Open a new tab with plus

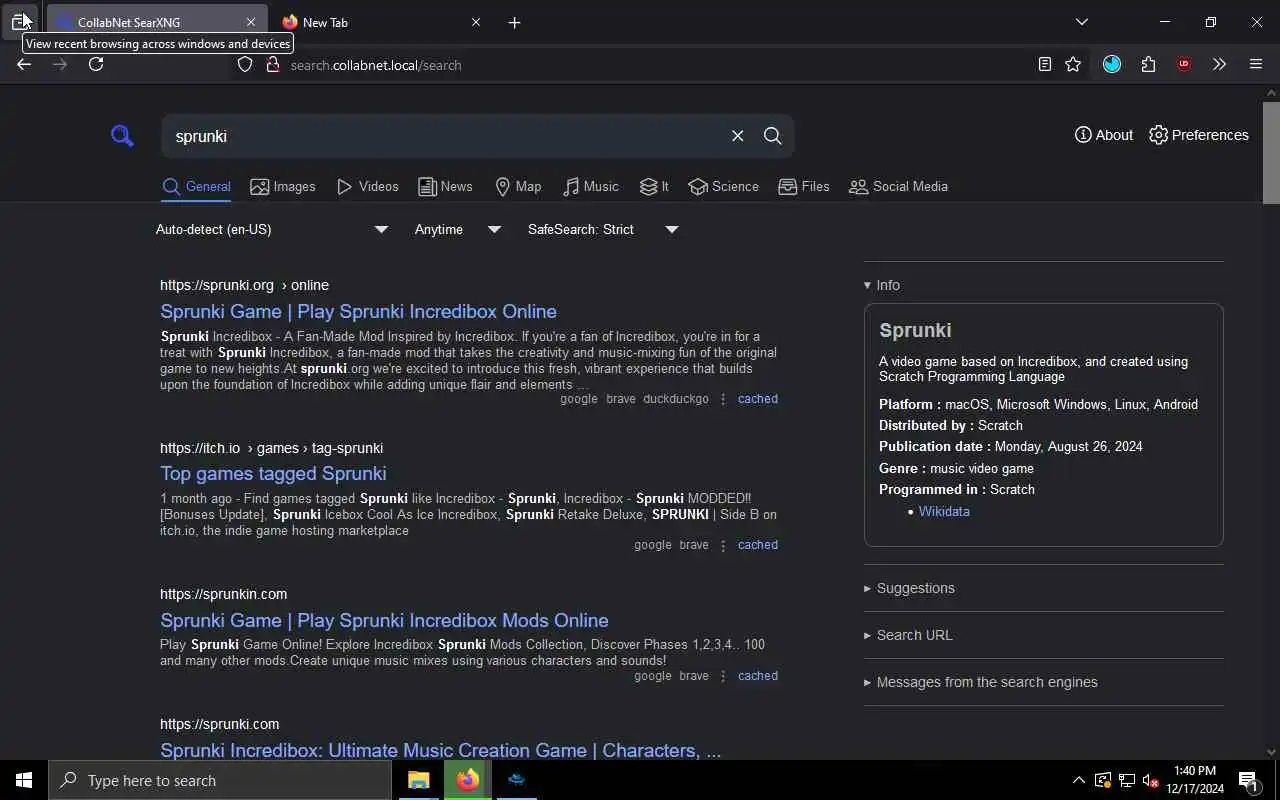(x=514, y=22)
